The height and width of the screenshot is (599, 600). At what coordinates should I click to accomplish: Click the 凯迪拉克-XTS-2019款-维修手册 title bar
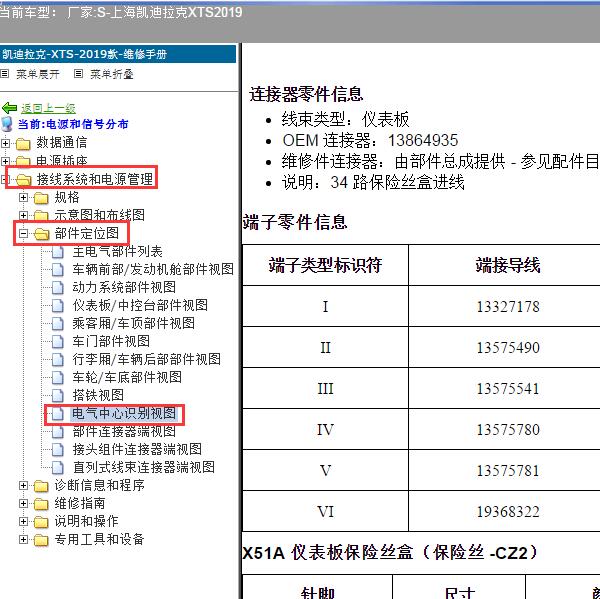click(118, 54)
